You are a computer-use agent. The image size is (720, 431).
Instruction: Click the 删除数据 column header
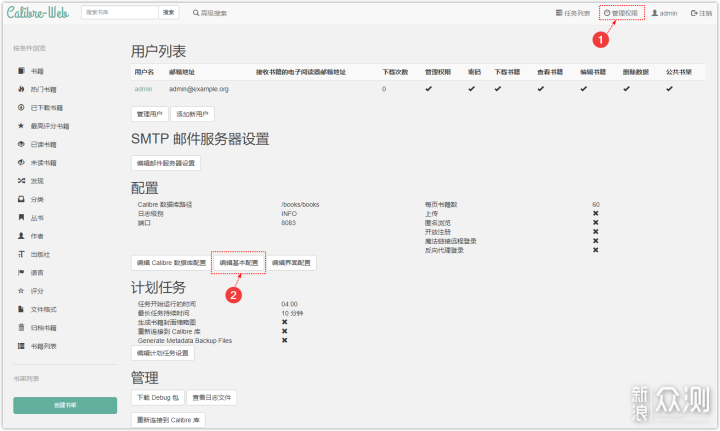[x=636, y=72]
